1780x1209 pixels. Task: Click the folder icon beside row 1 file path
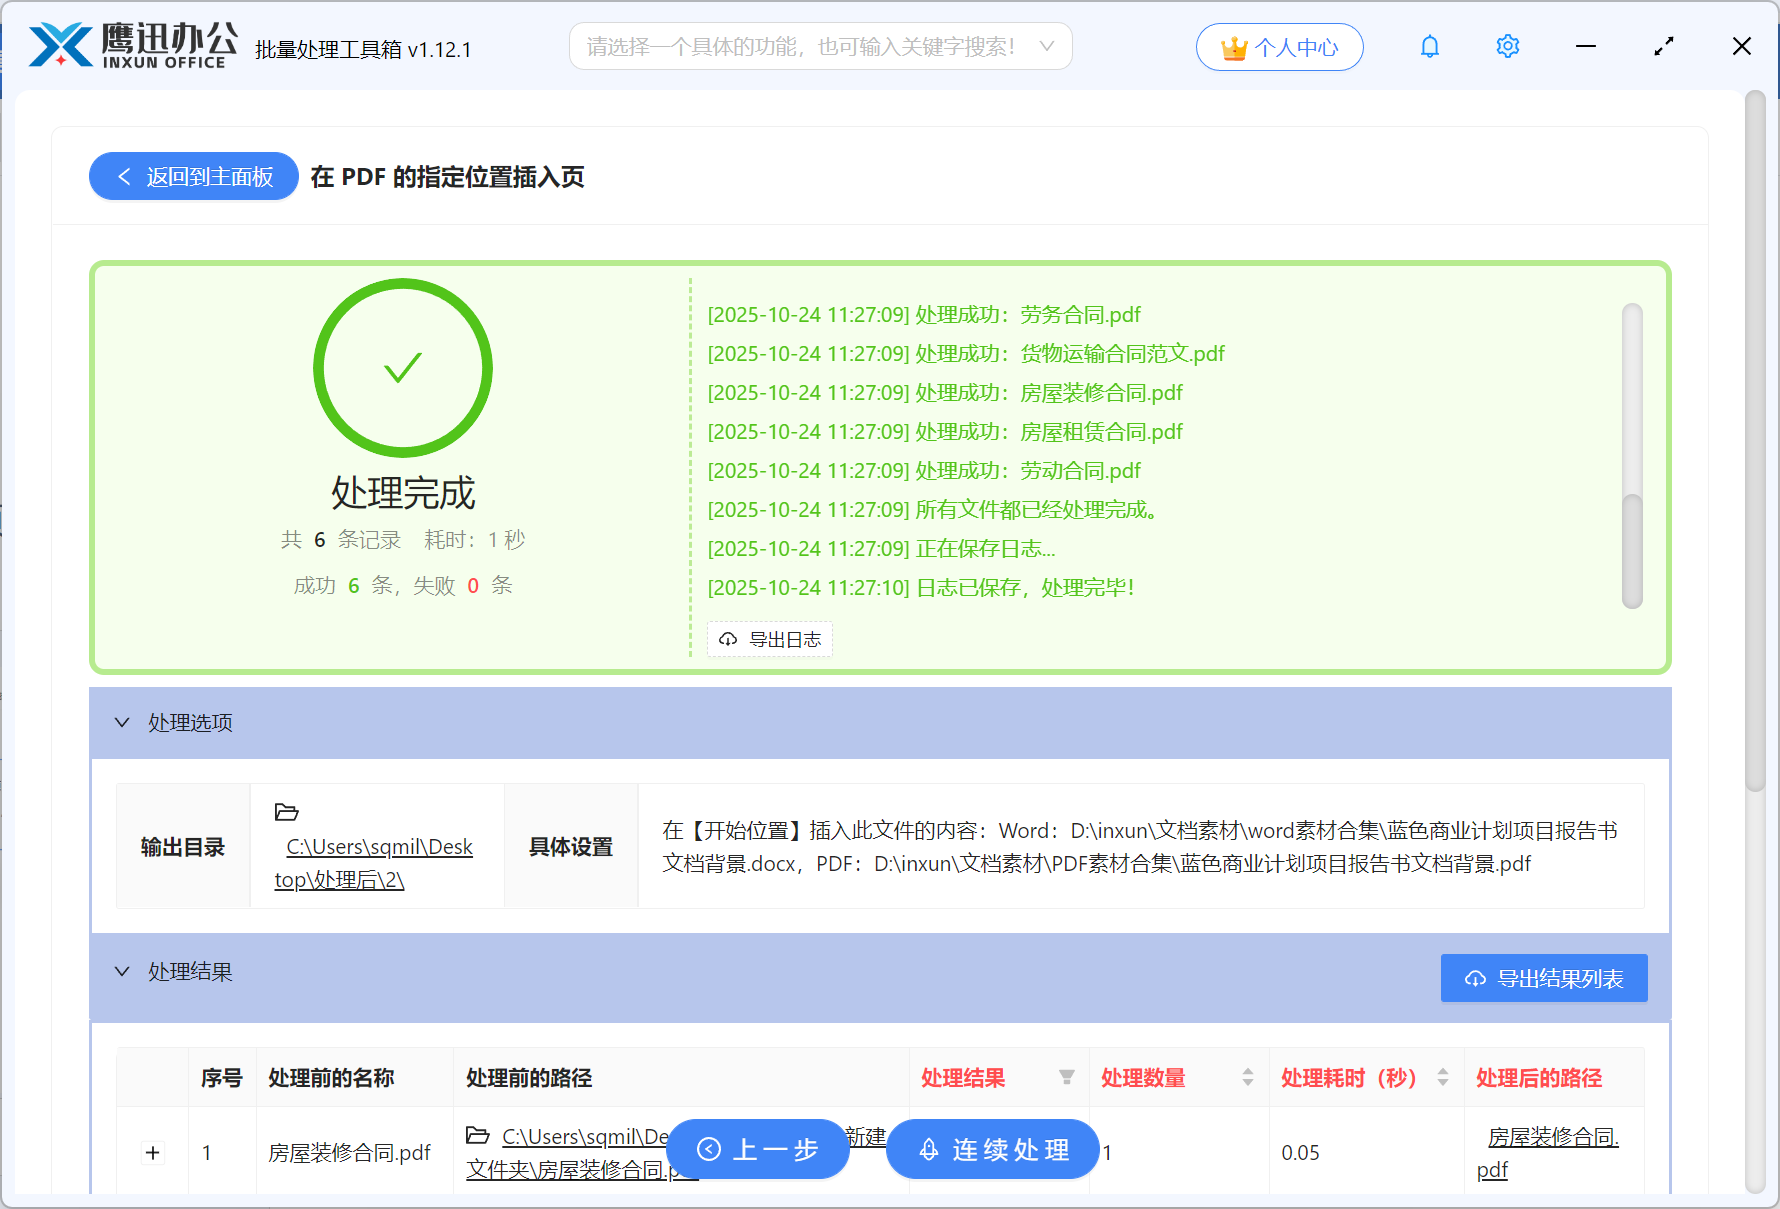pyautogui.click(x=478, y=1136)
